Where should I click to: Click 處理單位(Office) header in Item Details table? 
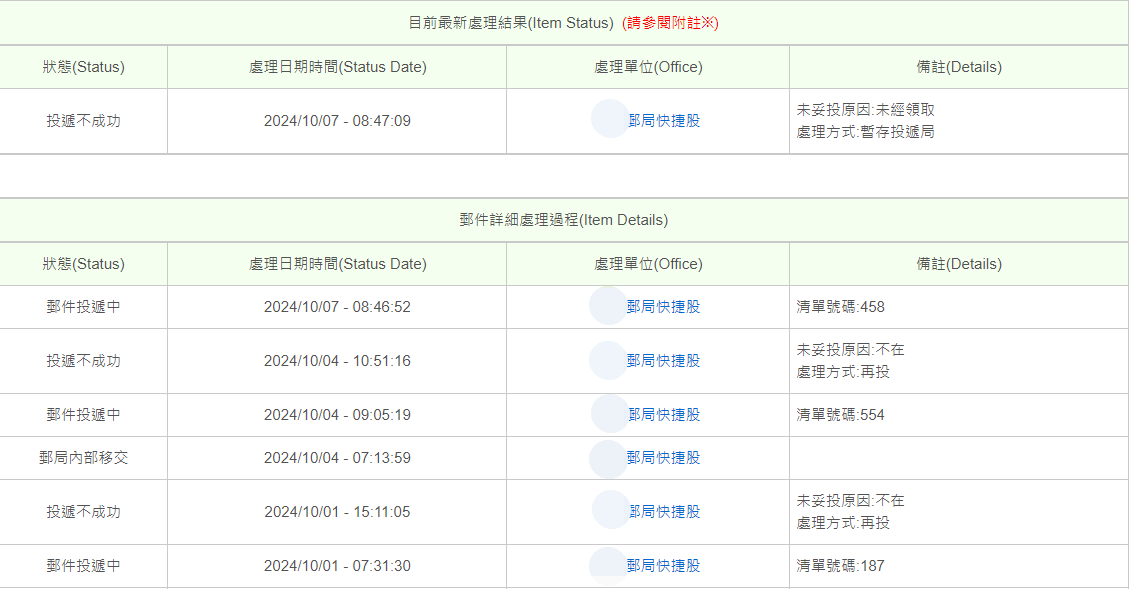(x=648, y=264)
